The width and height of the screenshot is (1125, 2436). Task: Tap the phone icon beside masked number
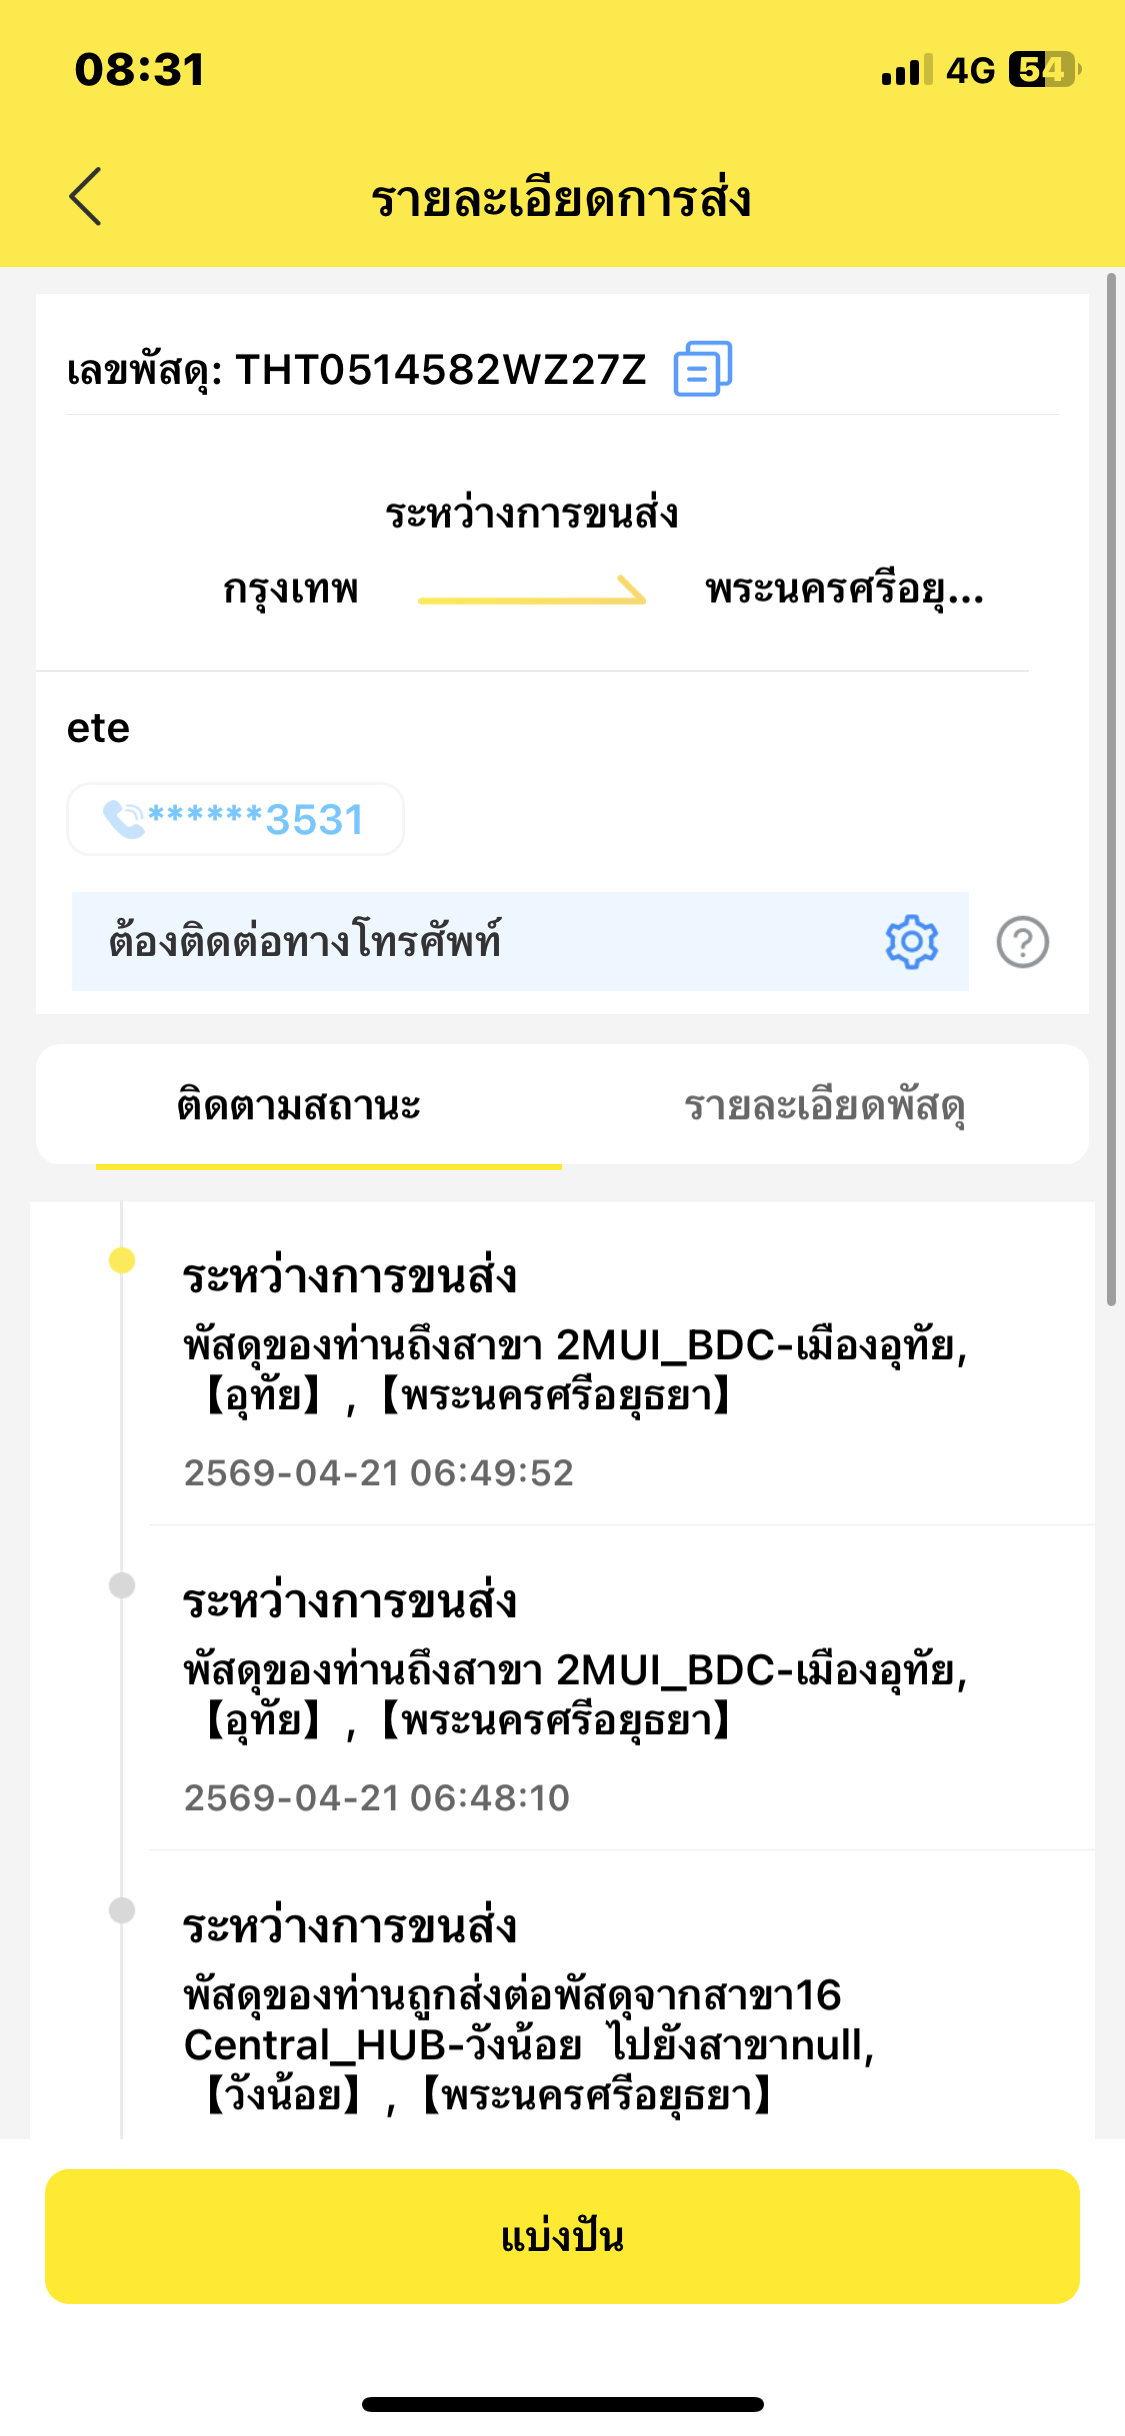pyautogui.click(x=124, y=819)
